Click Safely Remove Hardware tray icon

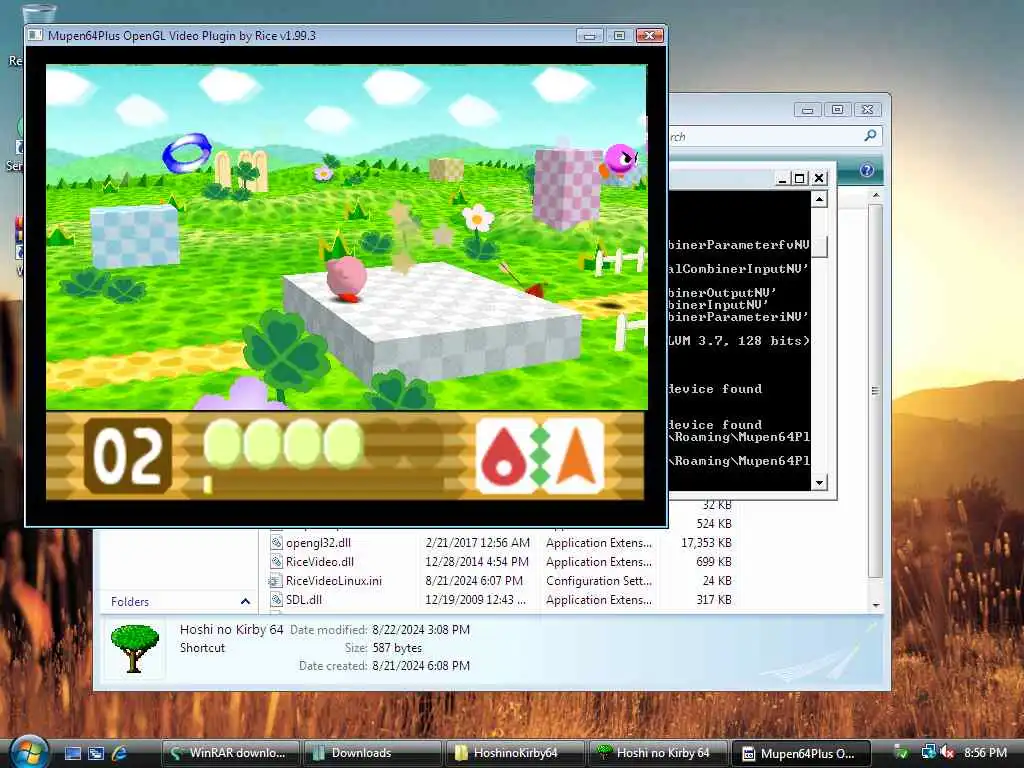click(901, 753)
